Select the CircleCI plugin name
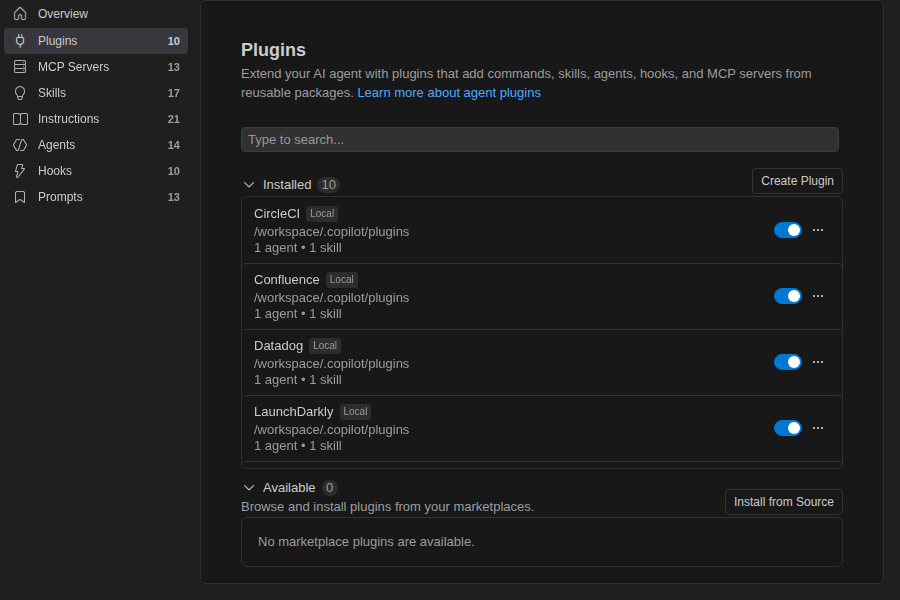 click(277, 214)
